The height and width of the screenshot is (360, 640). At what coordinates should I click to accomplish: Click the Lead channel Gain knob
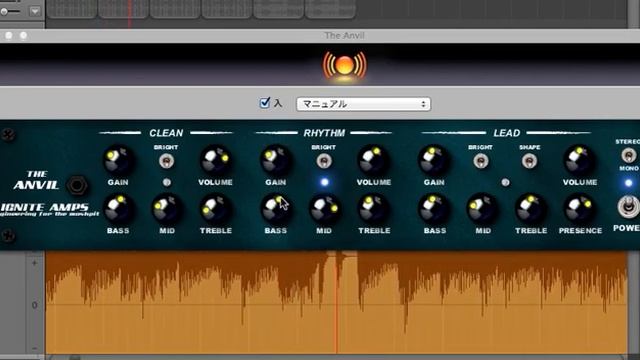tap(433, 160)
